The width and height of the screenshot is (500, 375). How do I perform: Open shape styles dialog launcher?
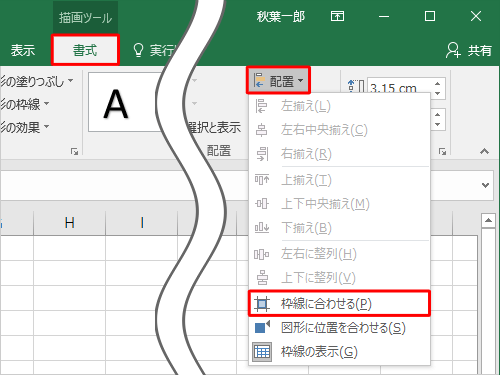[x=74, y=152]
